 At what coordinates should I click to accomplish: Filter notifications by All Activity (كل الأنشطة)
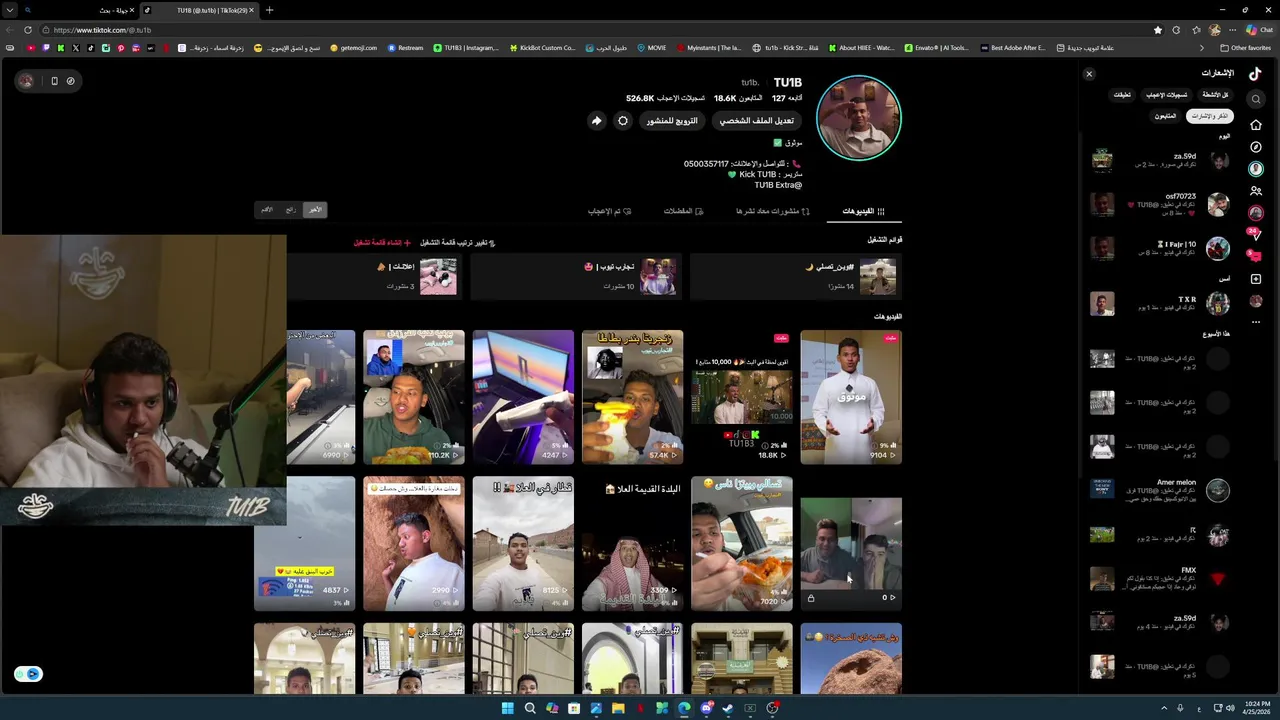(x=1215, y=95)
